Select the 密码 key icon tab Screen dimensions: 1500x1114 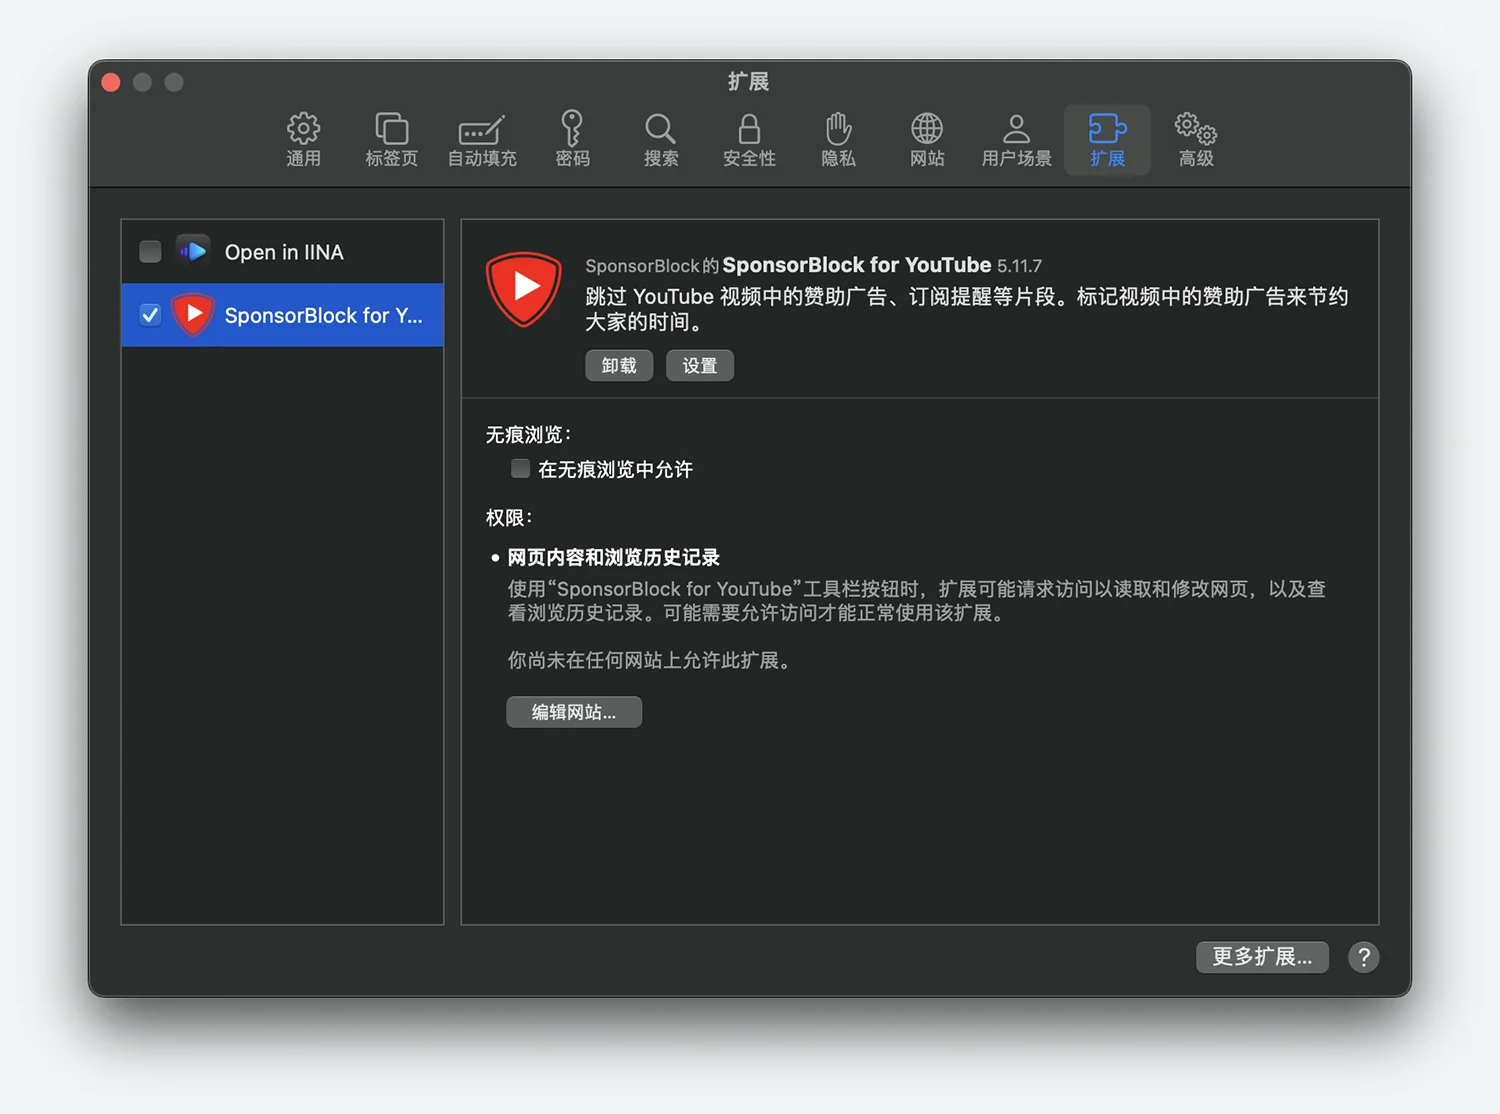pyautogui.click(x=572, y=139)
